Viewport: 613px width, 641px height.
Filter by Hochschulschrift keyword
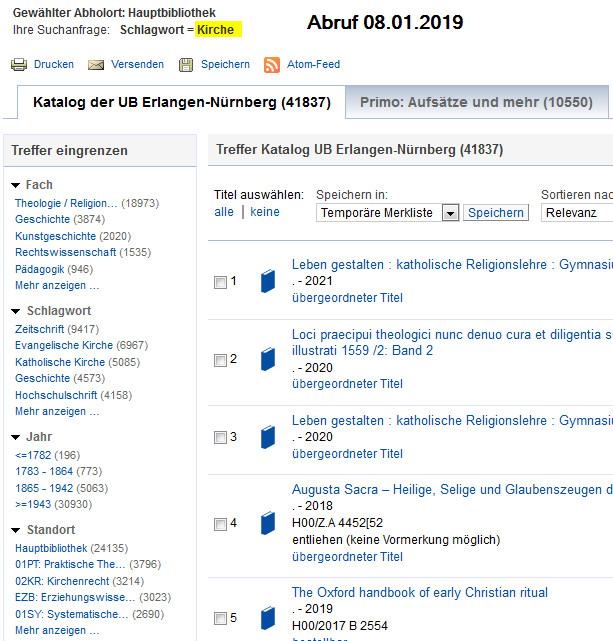click(x=56, y=395)
